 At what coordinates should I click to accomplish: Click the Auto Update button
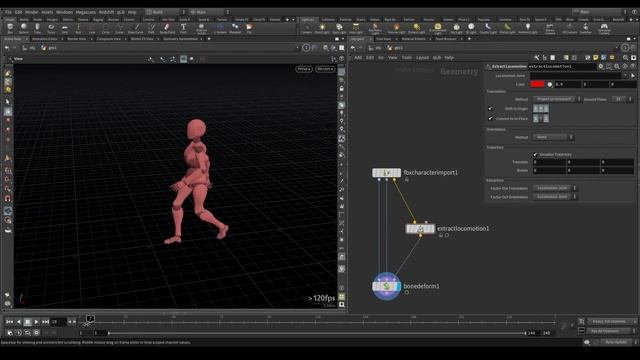pos(616,342)
